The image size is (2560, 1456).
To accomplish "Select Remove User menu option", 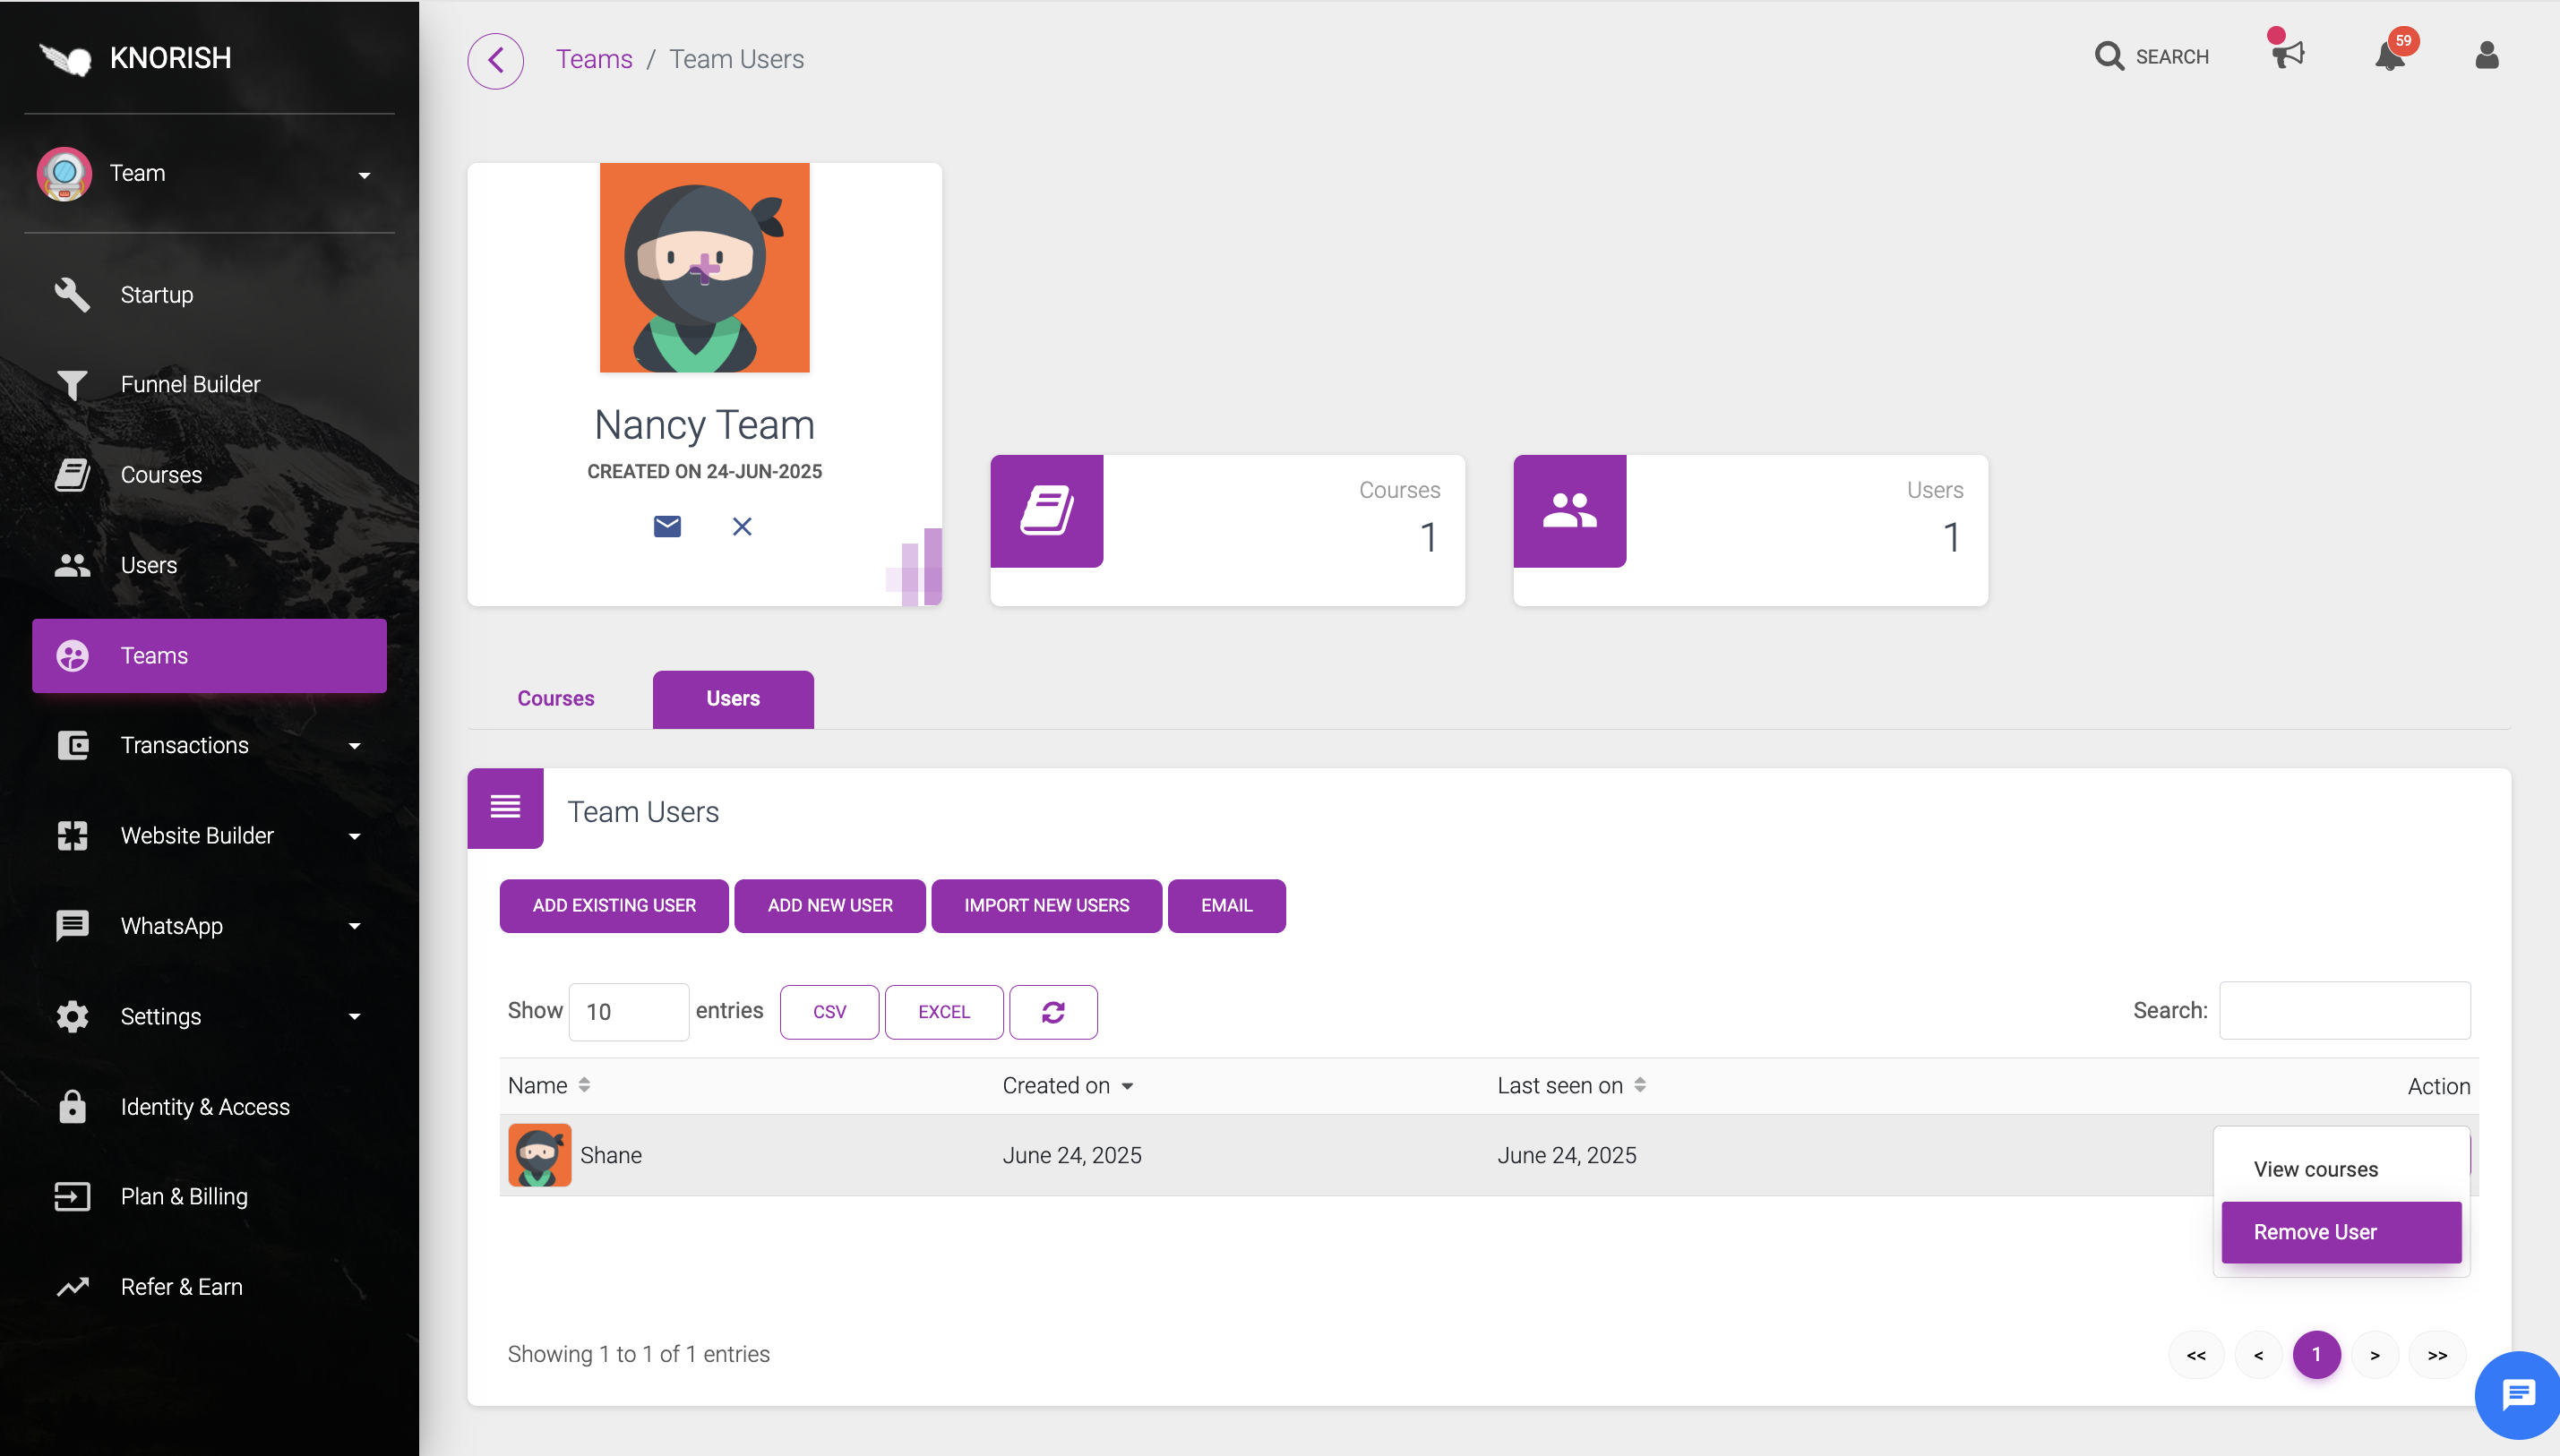I will (x=2340, y=1232).
